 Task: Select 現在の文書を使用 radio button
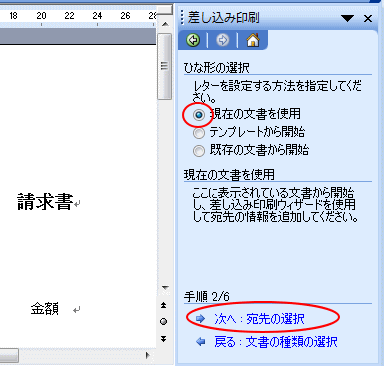[x=199, y=115]
